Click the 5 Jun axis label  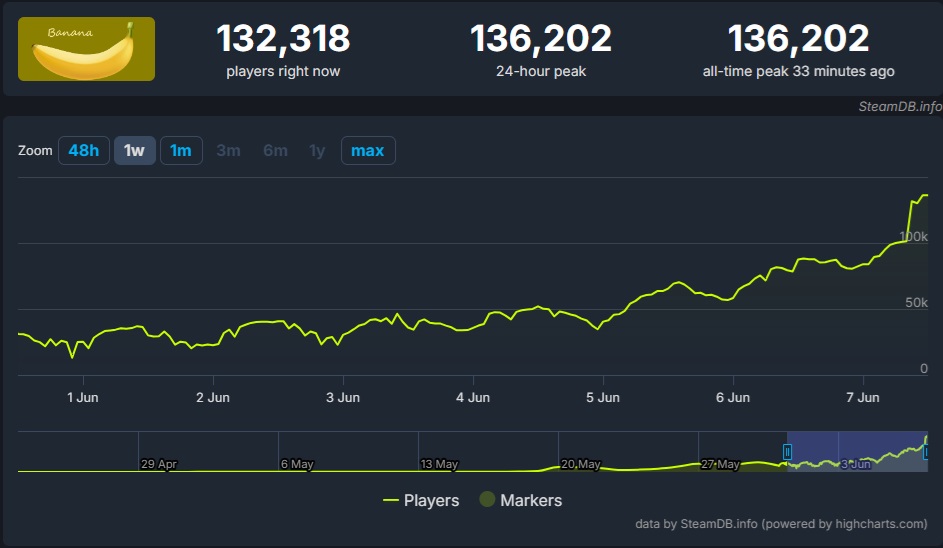click(603, 397)
